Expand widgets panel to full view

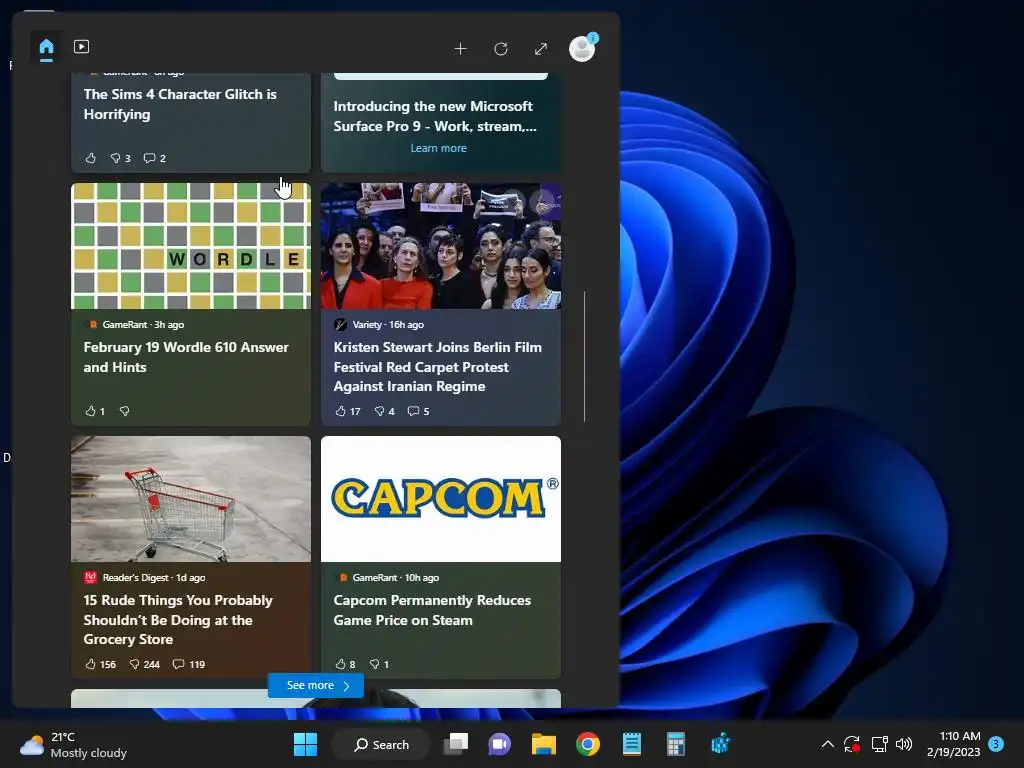[x=541, y=49]
